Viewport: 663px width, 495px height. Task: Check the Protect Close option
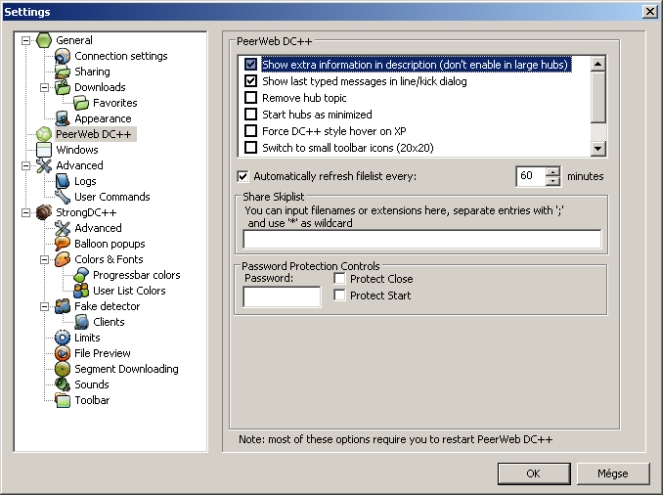[340, 279]
